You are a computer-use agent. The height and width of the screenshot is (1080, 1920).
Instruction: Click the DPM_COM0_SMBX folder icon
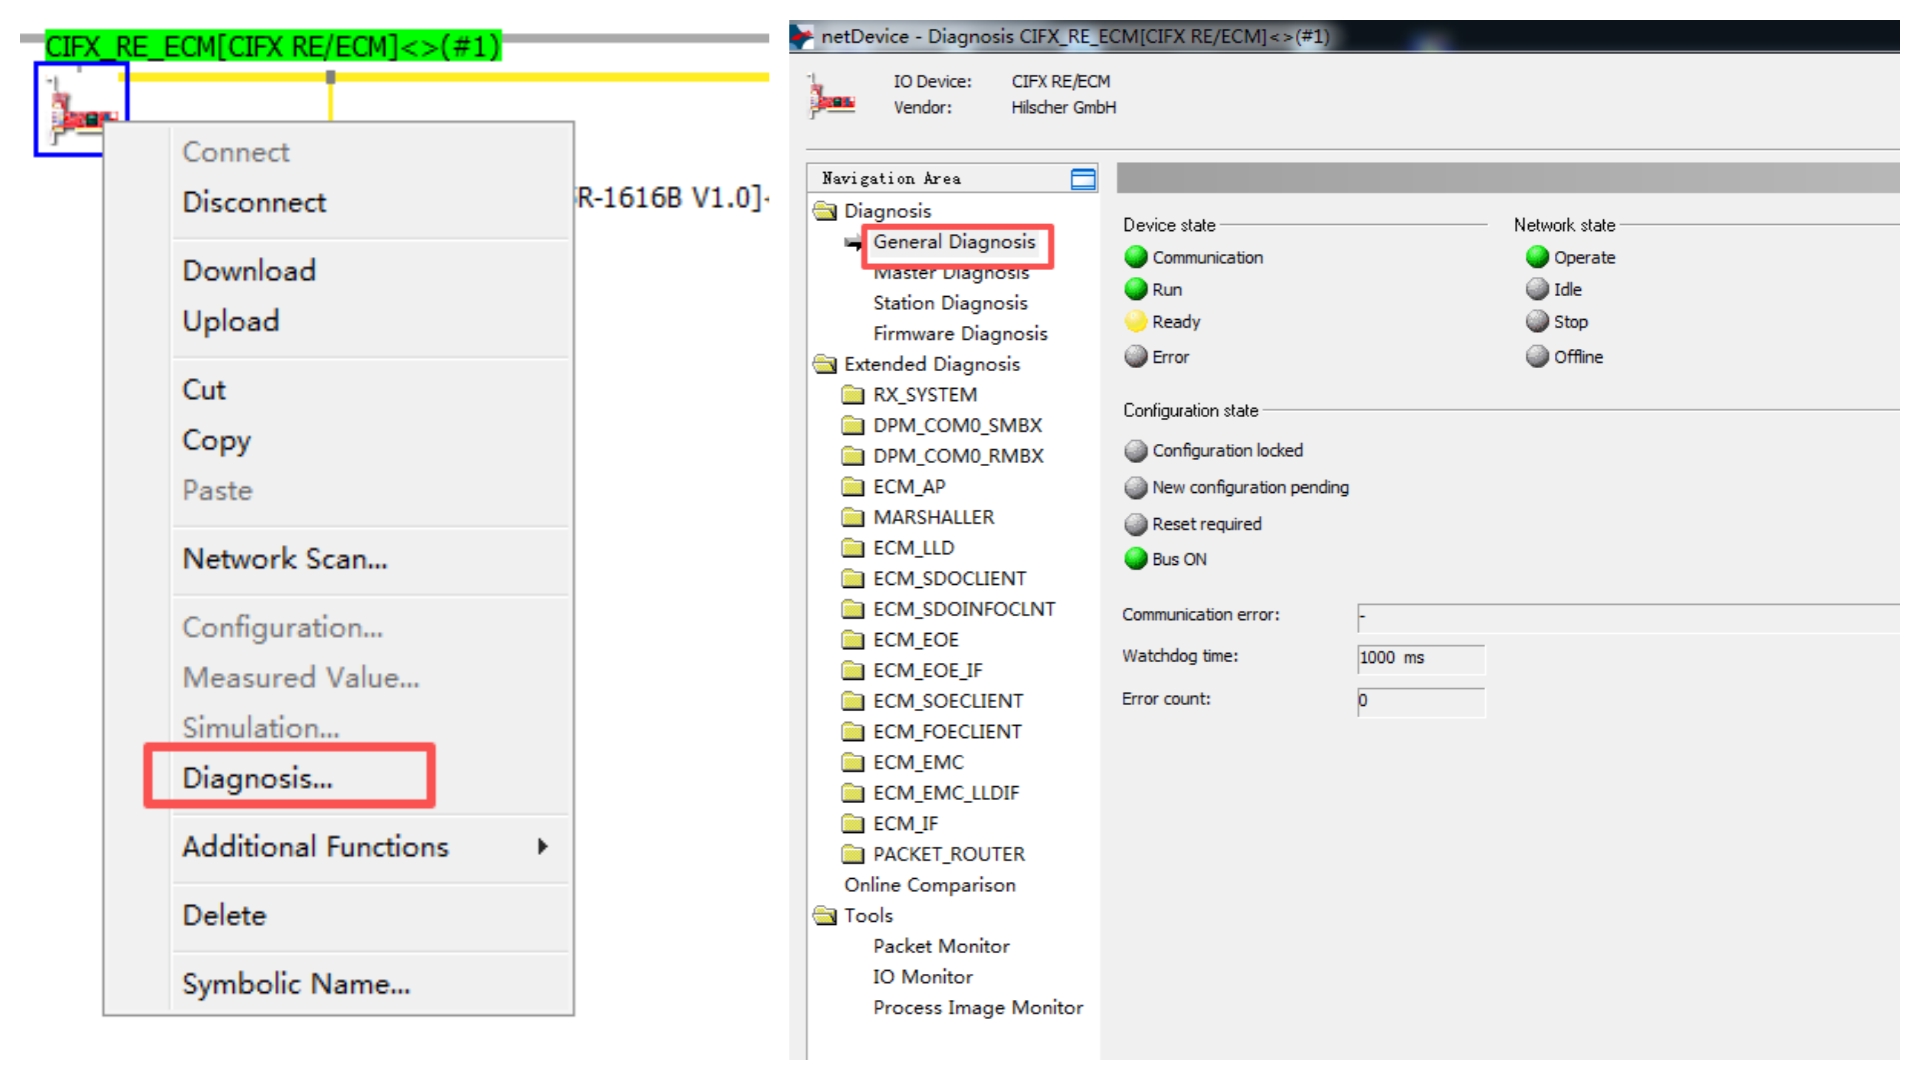coord(853,425)
